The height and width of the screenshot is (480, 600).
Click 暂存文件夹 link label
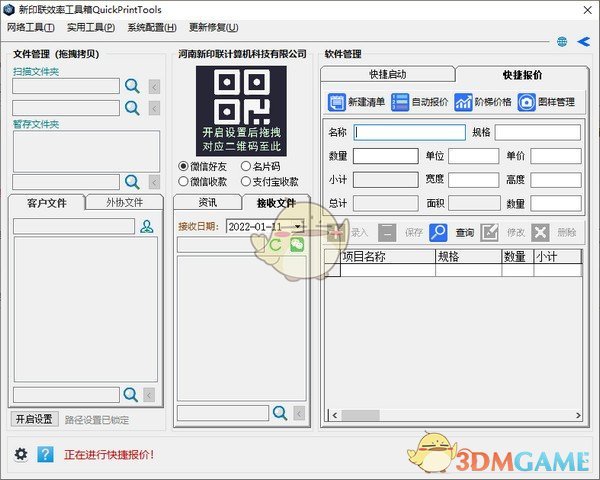click(36, 124)
